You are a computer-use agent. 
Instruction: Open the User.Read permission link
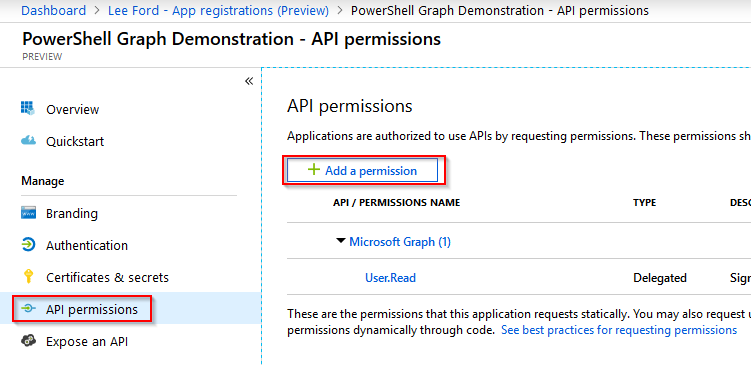pyautogui.click(x=390, y=277)
